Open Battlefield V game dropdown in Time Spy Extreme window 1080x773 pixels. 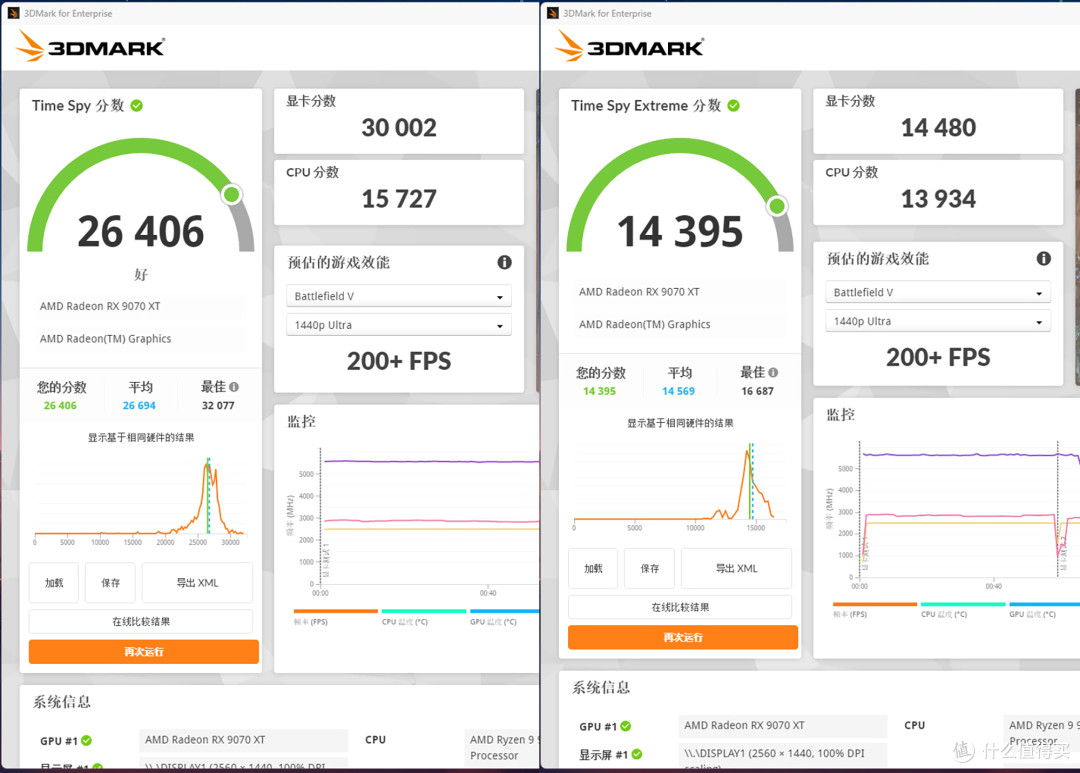938,293
